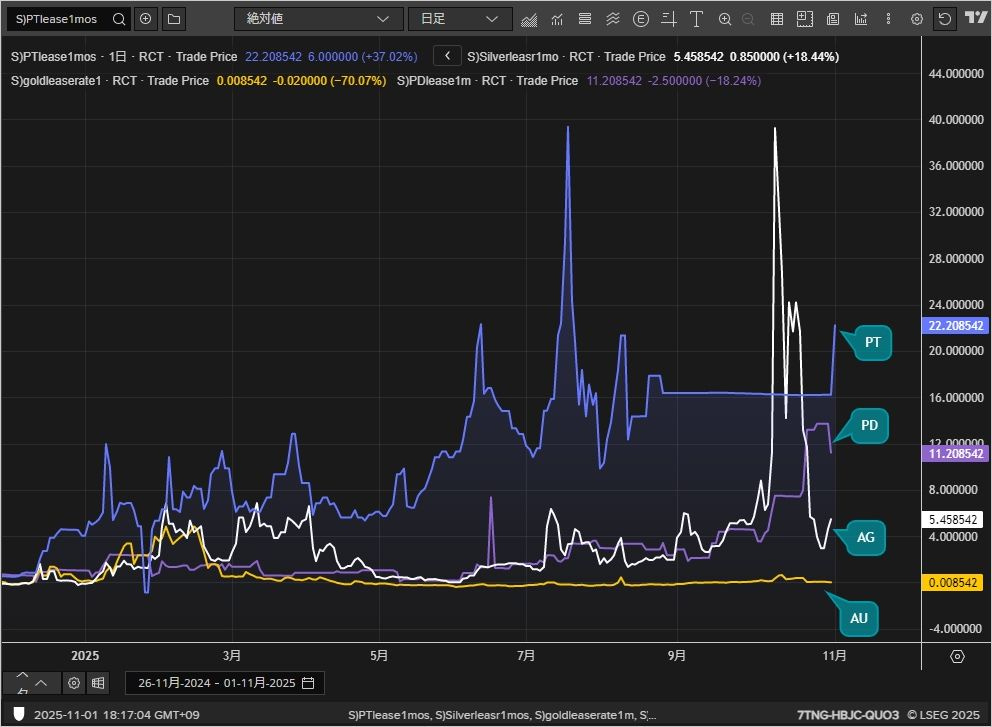This screenshot has height=727, width=992.
Task: Expand panel with bottom-left up chevron
Action: coord(41,683)
